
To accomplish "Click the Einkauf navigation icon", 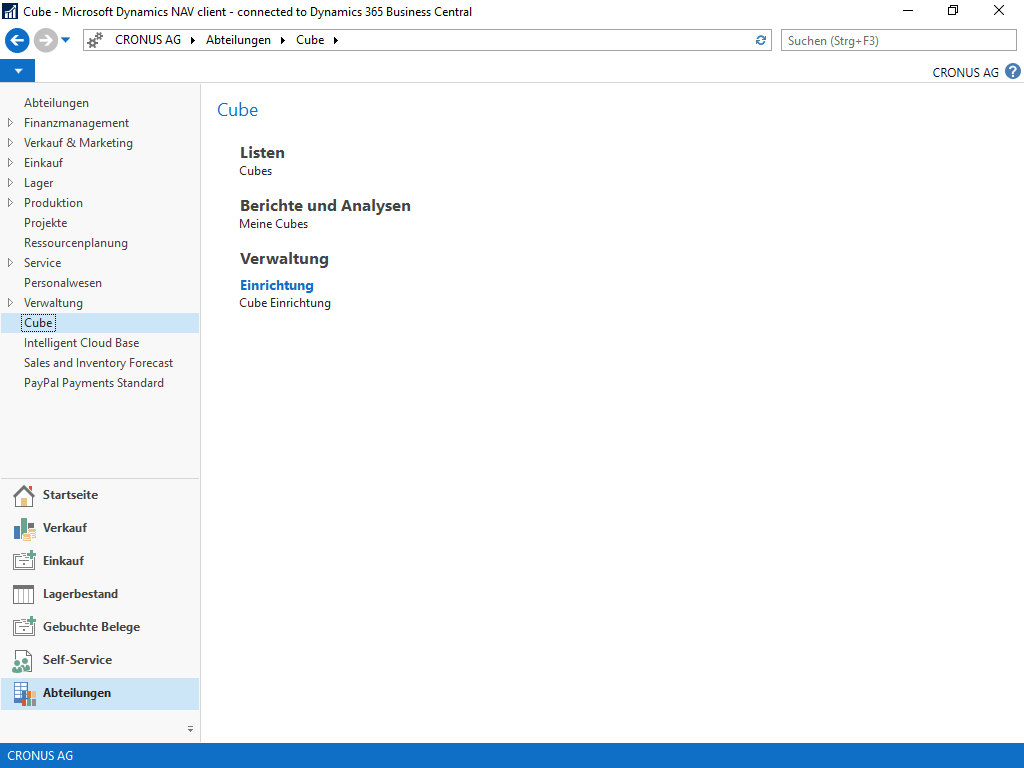I will coord(24,560).
